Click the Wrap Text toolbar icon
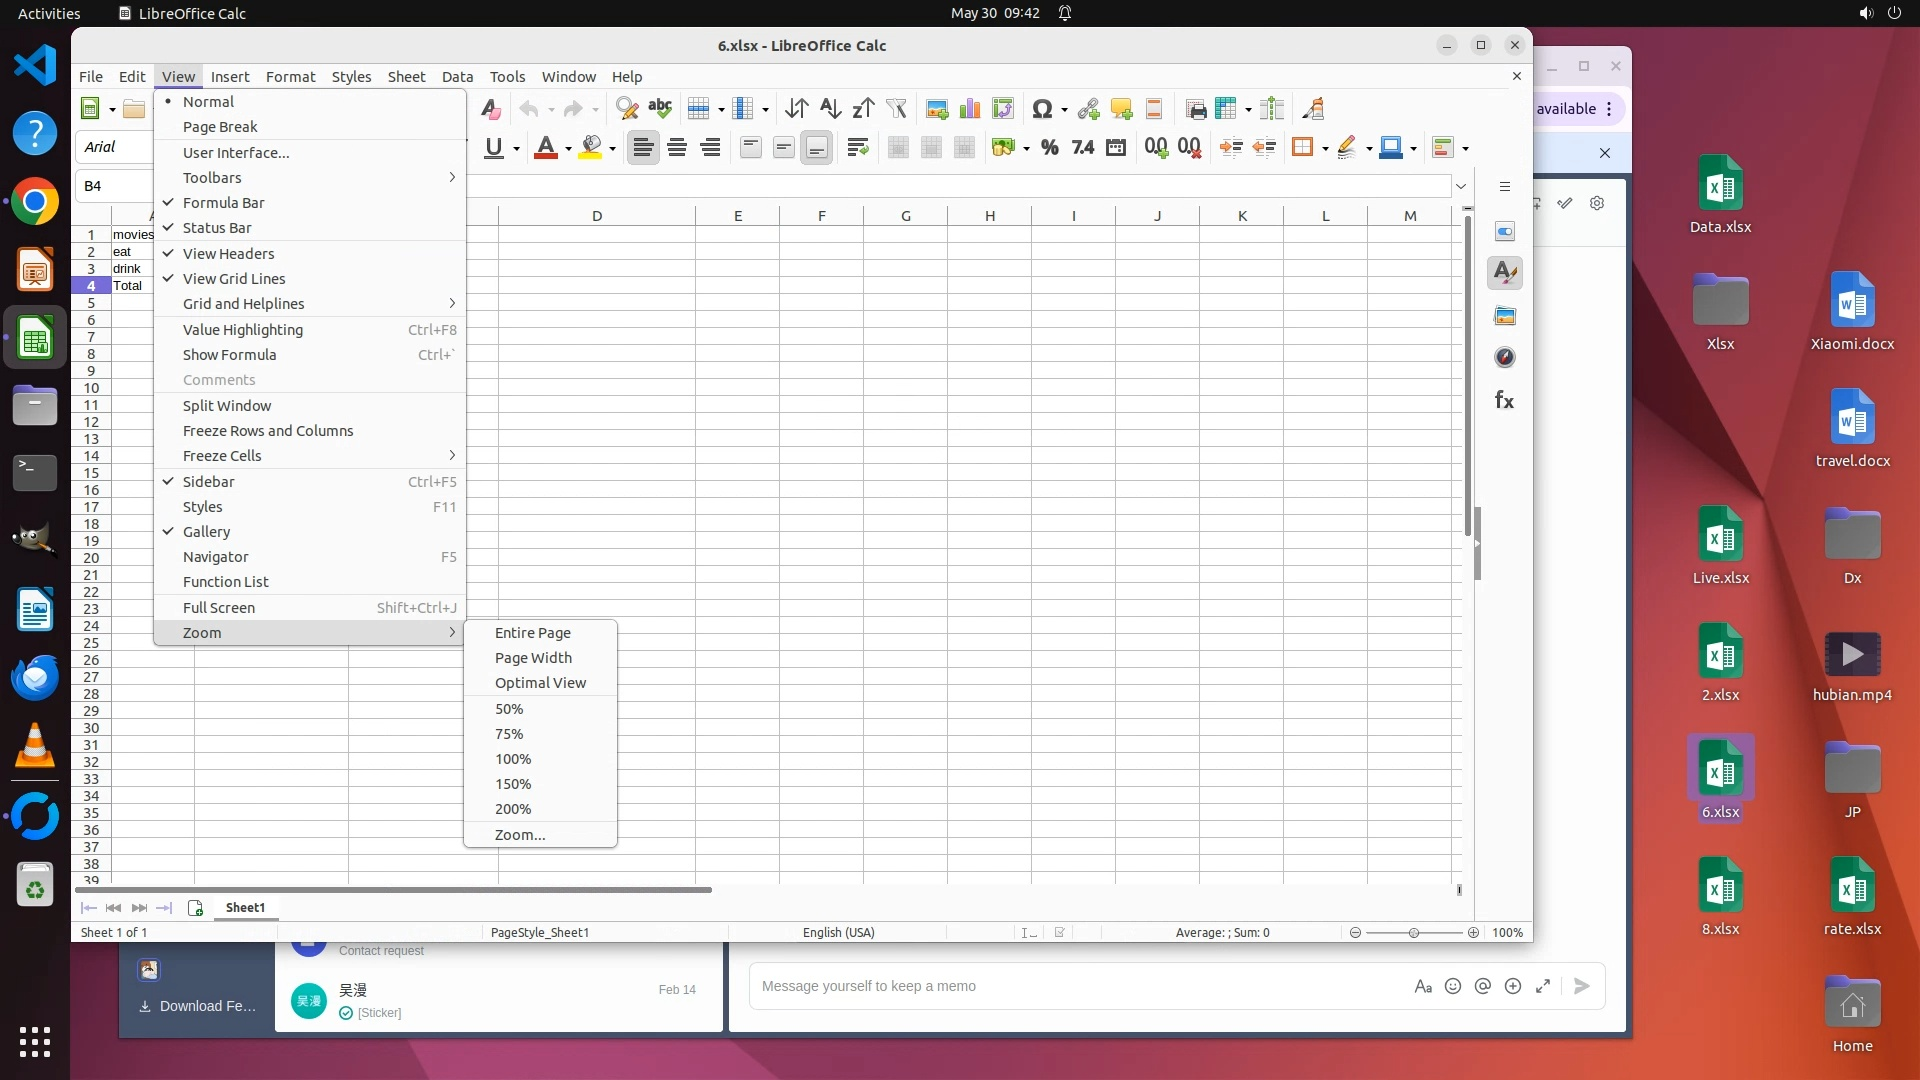1920x1080 pixels. 857,148
